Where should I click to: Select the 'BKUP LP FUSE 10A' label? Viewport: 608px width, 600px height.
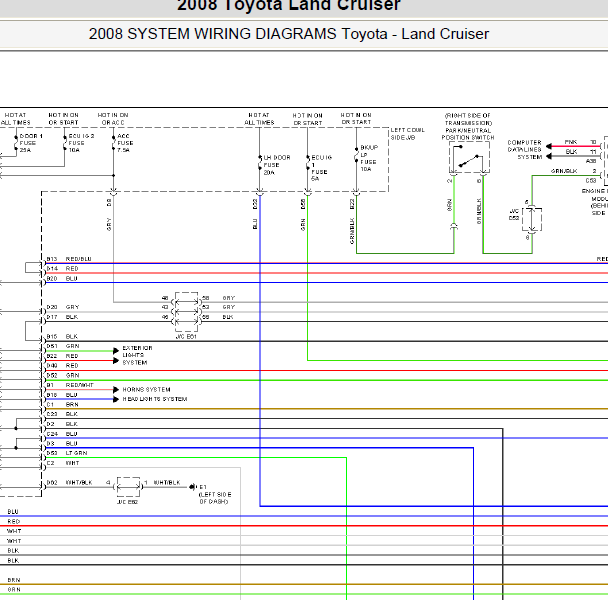[369, 158]
